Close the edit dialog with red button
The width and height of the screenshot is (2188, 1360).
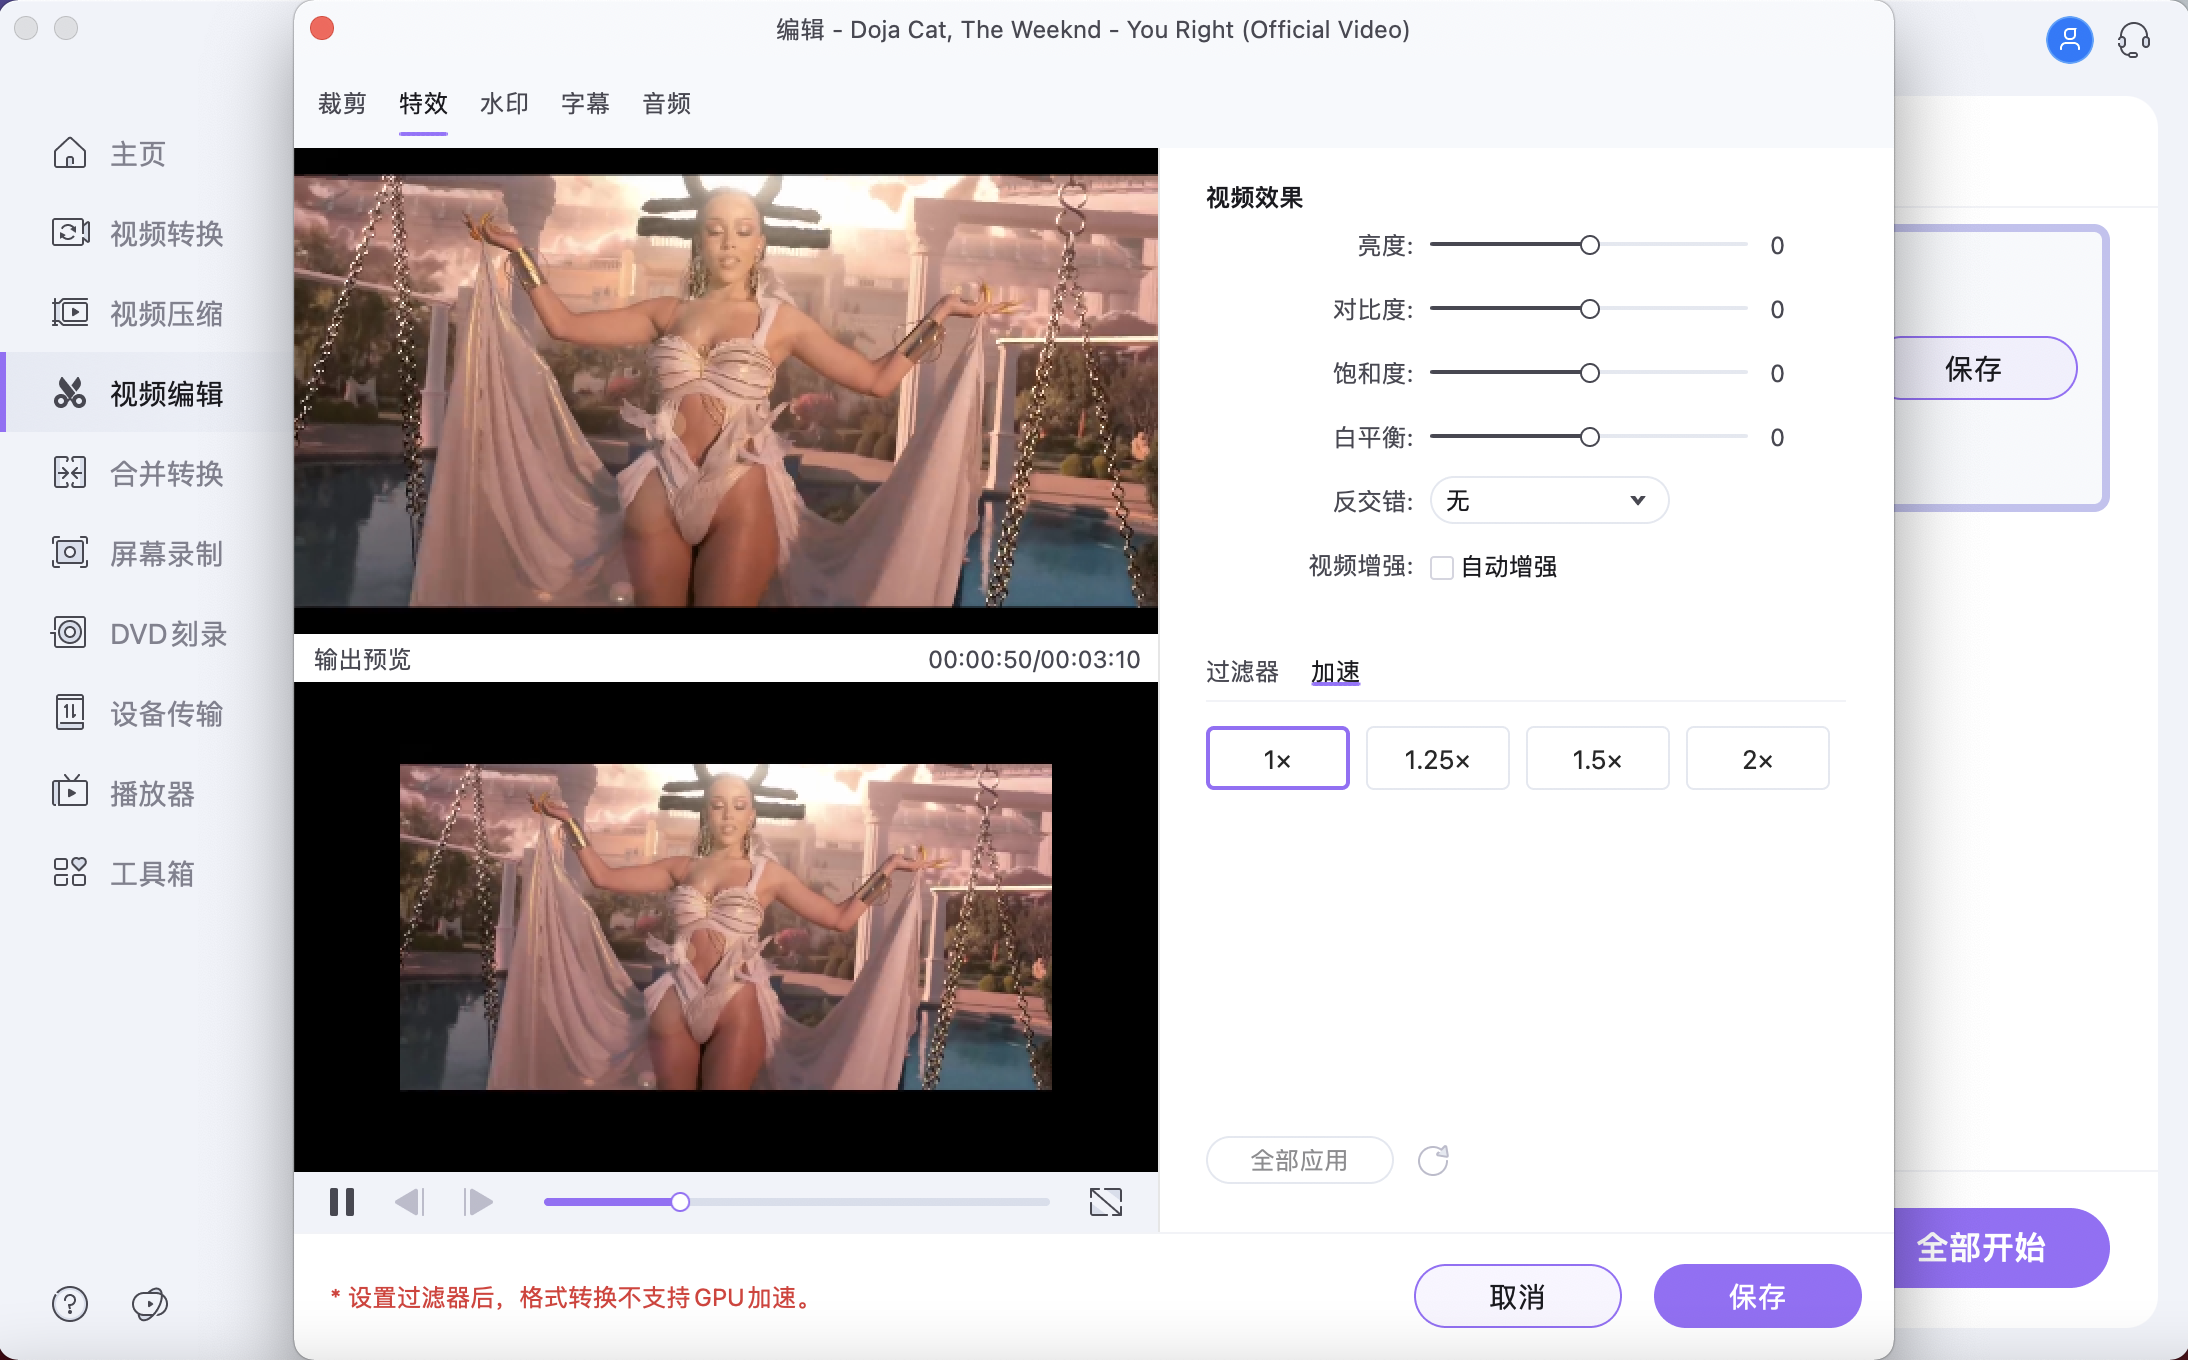[x=322, y=28]
